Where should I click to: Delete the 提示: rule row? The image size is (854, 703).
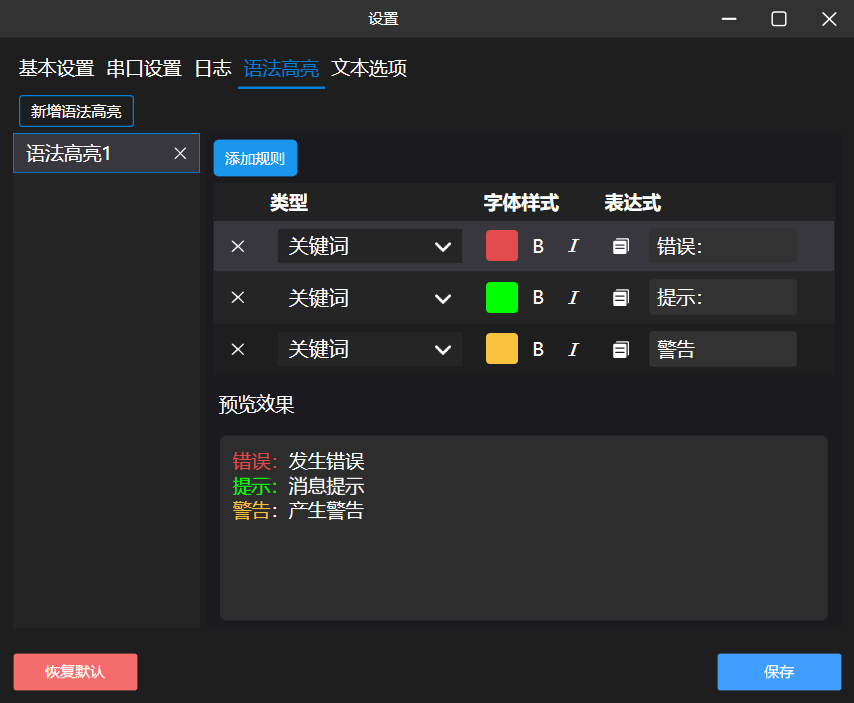pyautogui.click(x=237, y=297)
